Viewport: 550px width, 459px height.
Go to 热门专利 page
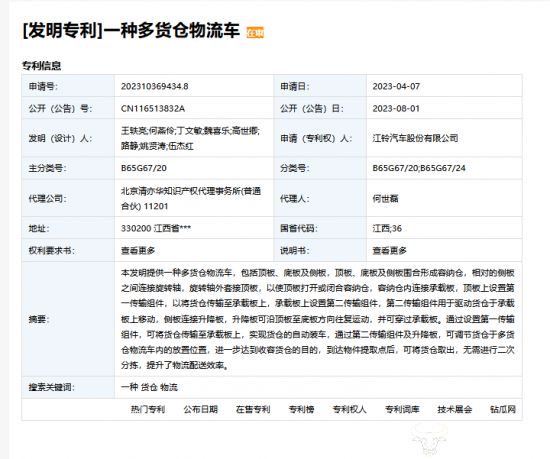148,409
